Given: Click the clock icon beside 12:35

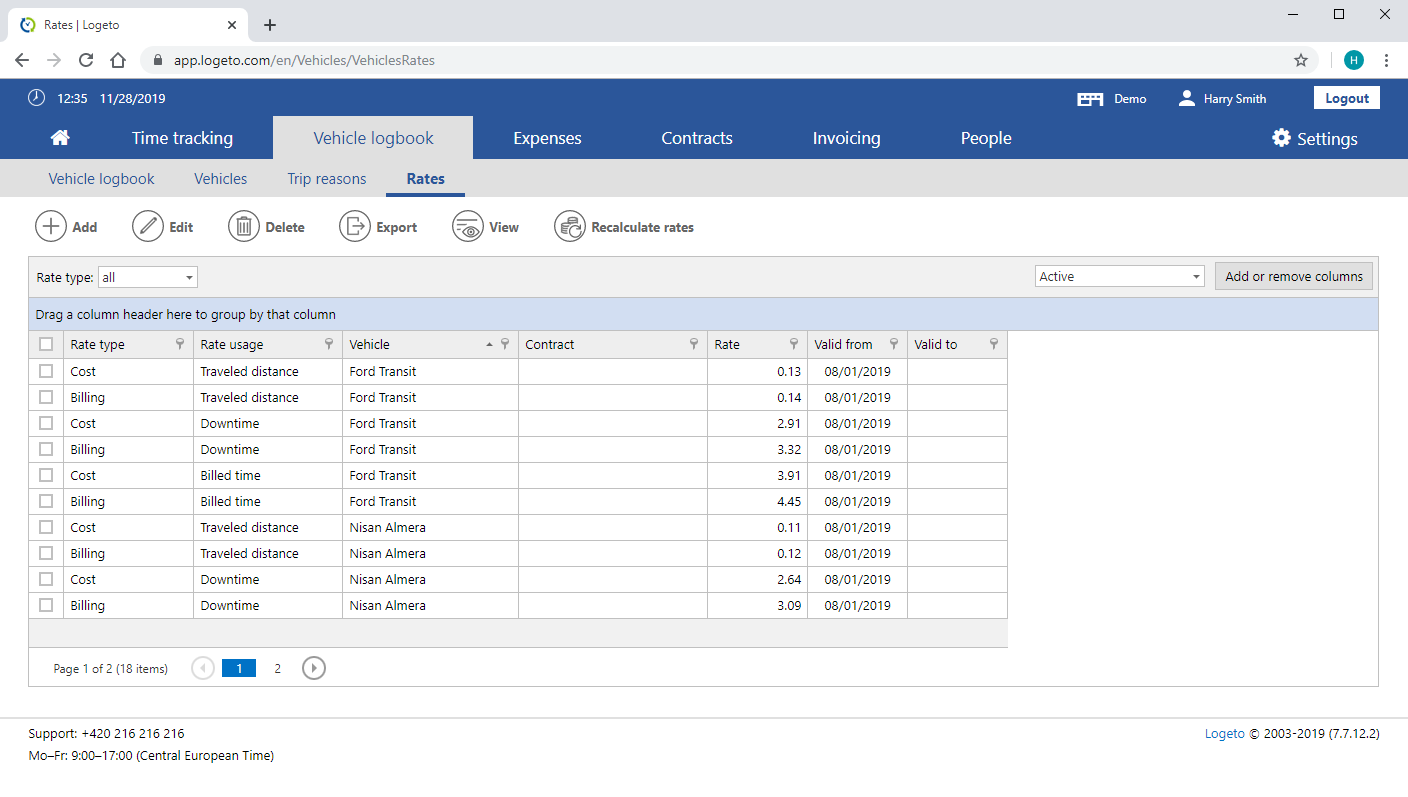Looking at the screenshot, I should point(37,98).
